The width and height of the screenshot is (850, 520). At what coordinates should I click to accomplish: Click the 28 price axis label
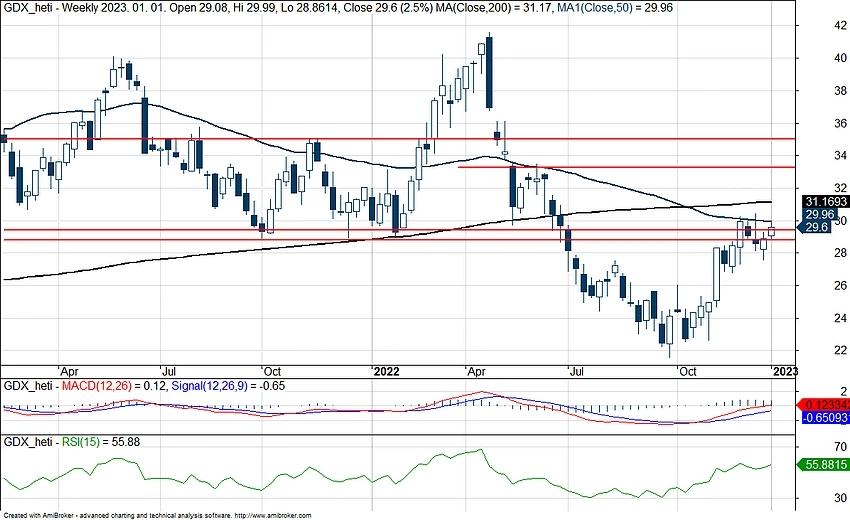pyautogui.click(x=840, y=253)
